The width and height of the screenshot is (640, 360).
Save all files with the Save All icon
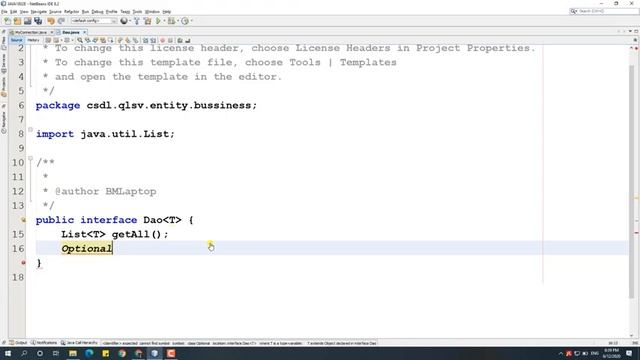[38, 21]
